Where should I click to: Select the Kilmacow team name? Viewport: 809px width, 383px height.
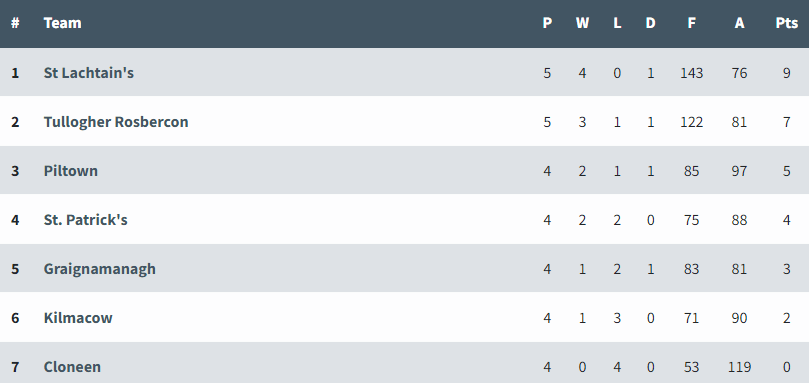pyautogui.click(x=78, y=317)
